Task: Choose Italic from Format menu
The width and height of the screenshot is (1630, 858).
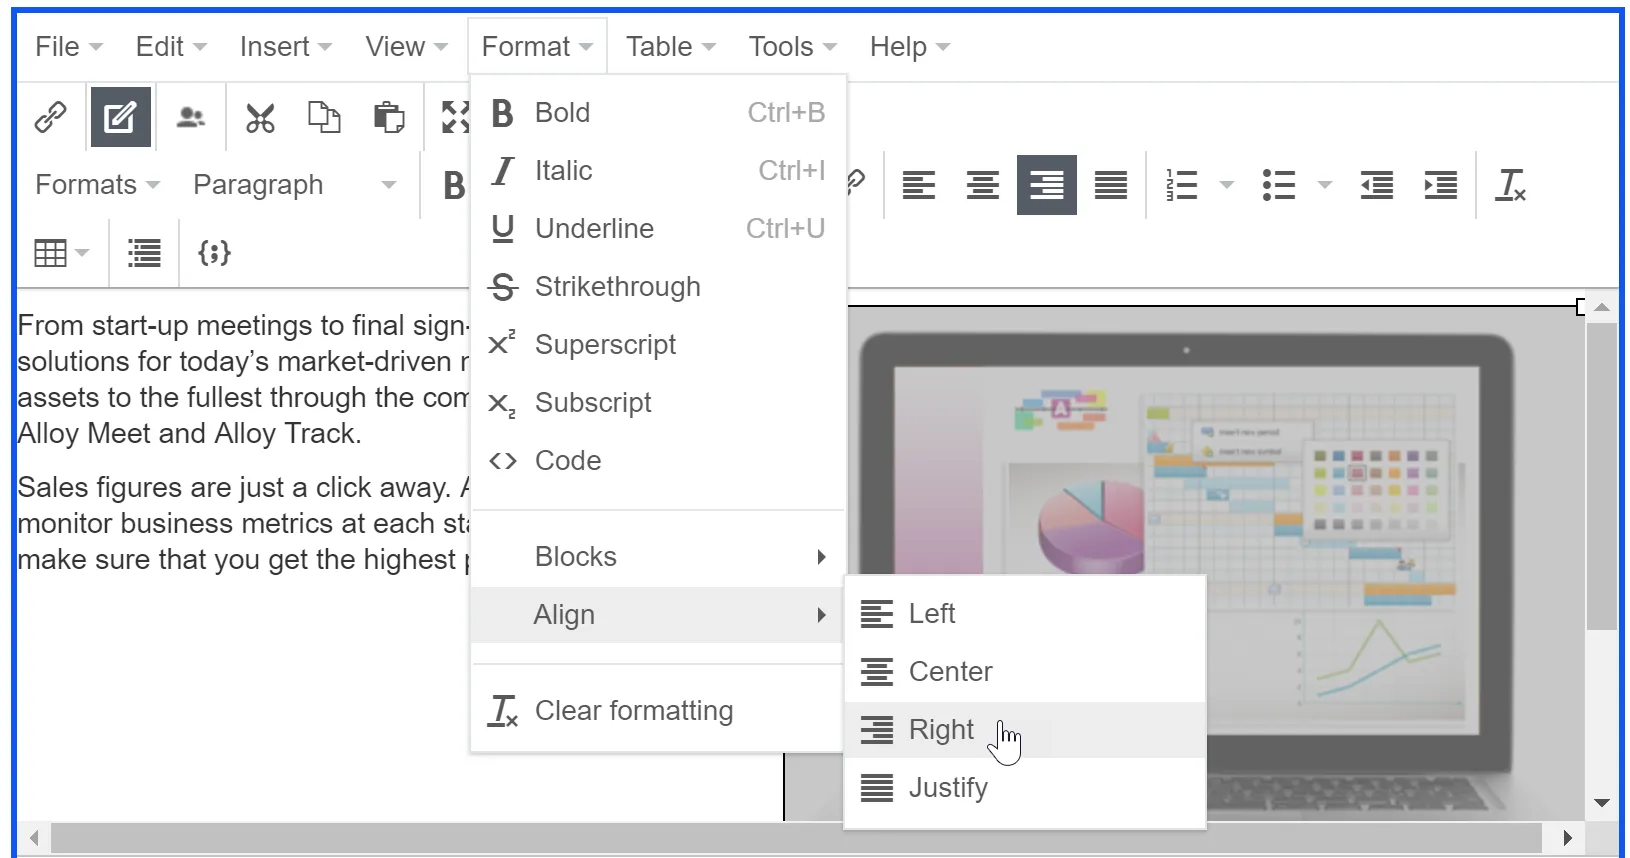Action: tap(658, 171)
